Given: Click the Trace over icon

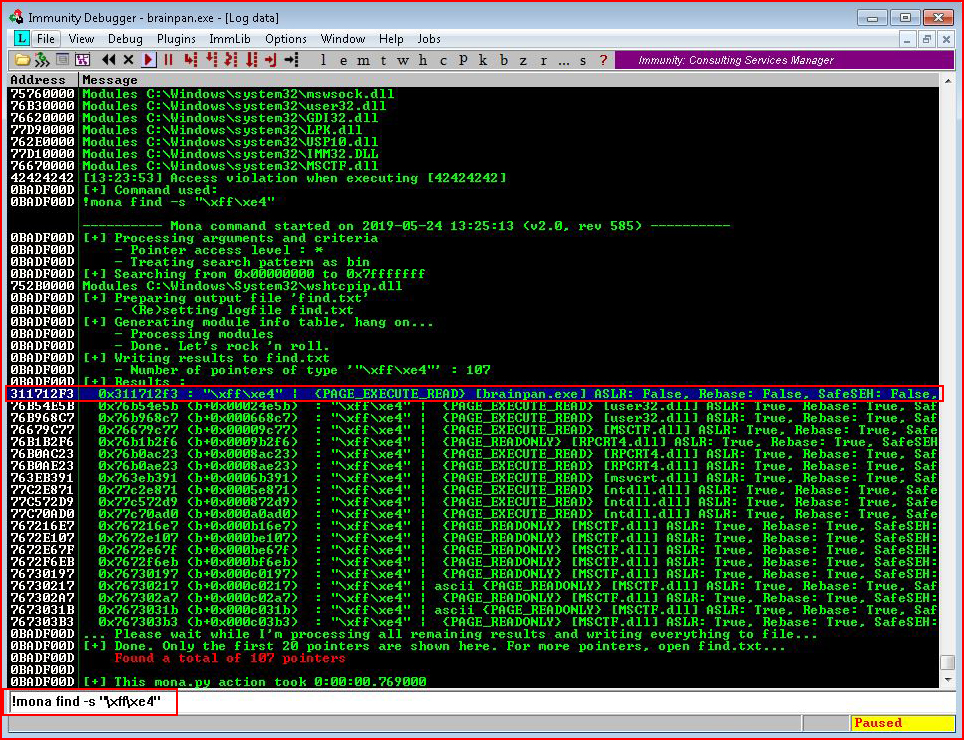Looking at the screenshot, I should 251,60.
